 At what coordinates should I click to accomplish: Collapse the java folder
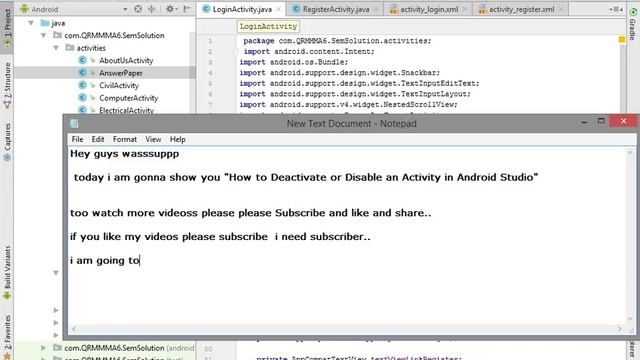pos(31,23)
